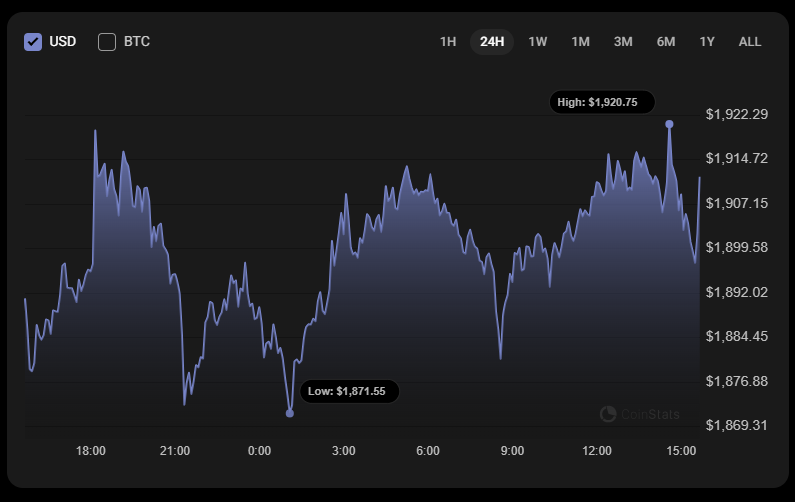The width and height of the screenshot is (795, 502).
Task: Click the BTC label text
Action: pyautogui.click(x=137, y=42)
